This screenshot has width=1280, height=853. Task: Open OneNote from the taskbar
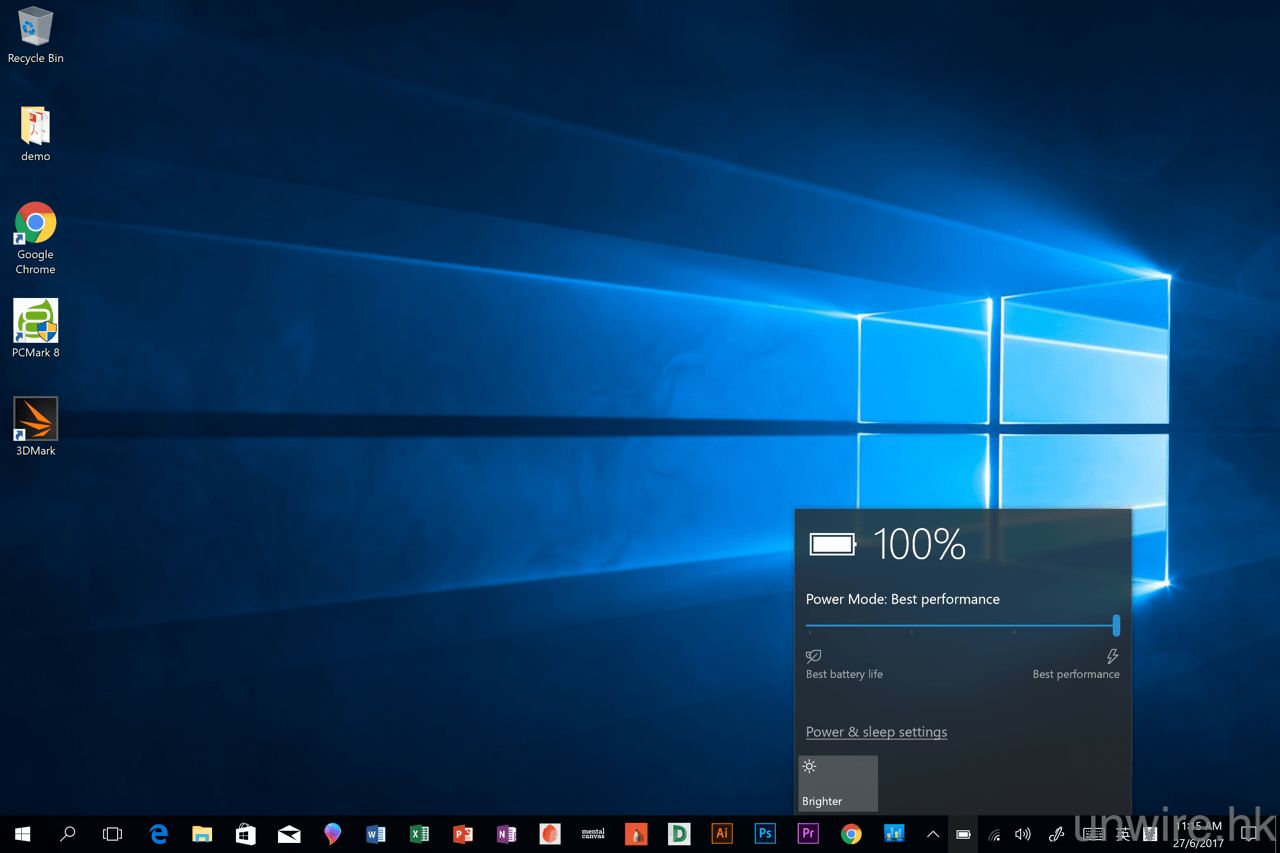pos(506,834)
